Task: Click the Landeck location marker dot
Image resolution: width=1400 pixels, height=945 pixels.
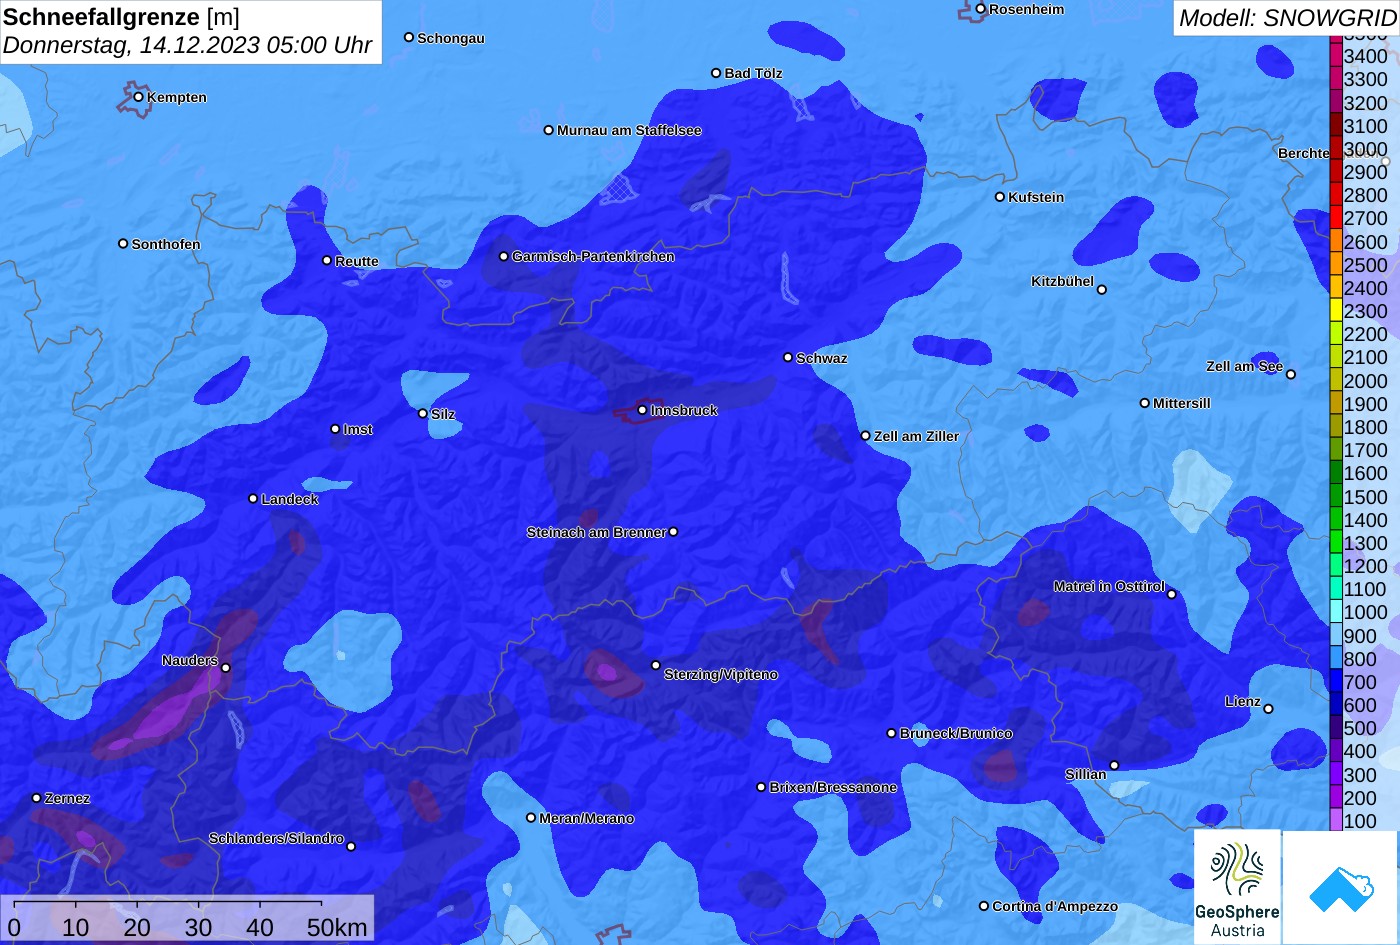Action: 253,499
